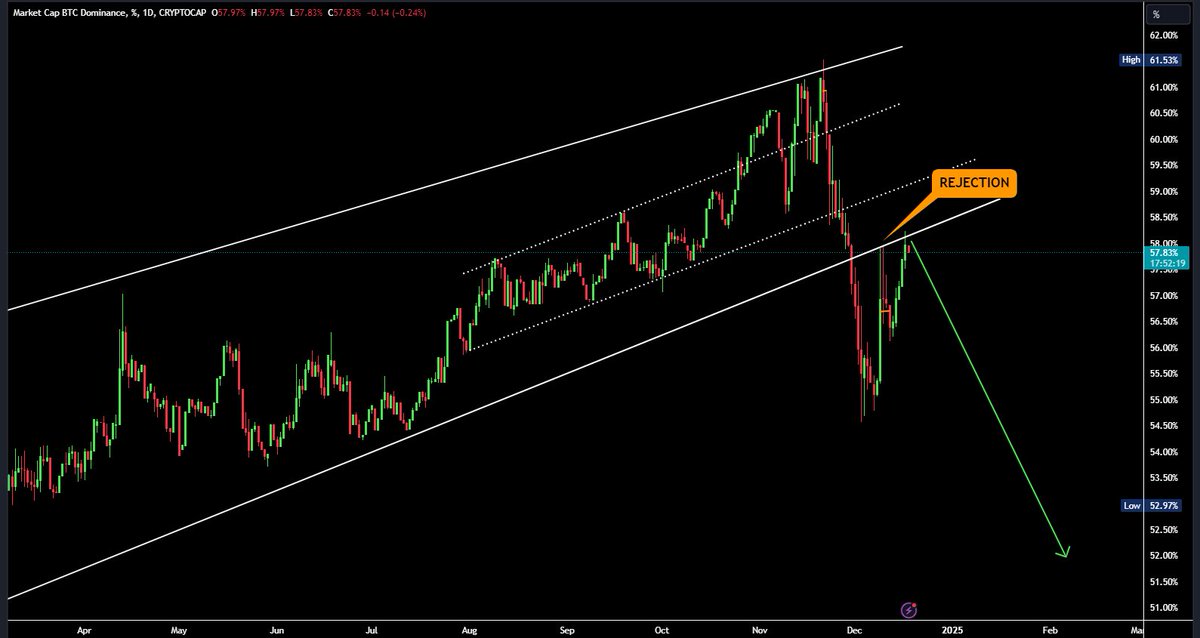The height and width of the screenshot is (638, 1200).
Task: Click the Sep label on the time axis
Action: point(567,631)
